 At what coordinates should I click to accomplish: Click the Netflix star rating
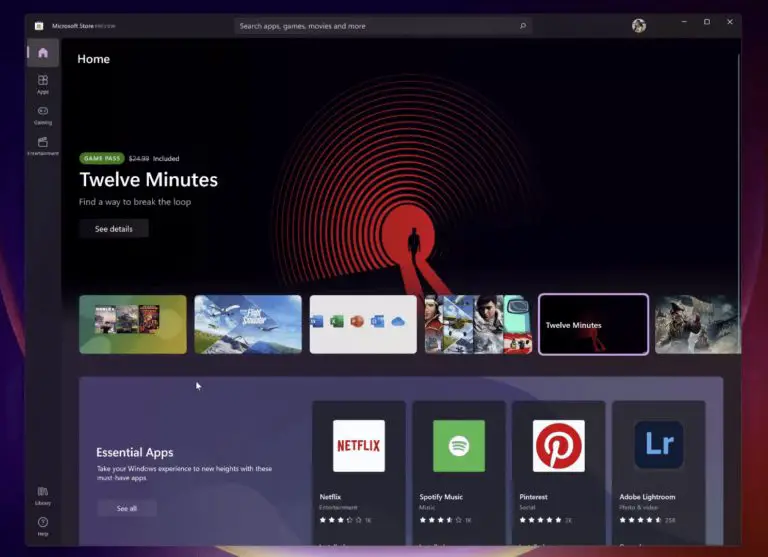pos(340,520)
